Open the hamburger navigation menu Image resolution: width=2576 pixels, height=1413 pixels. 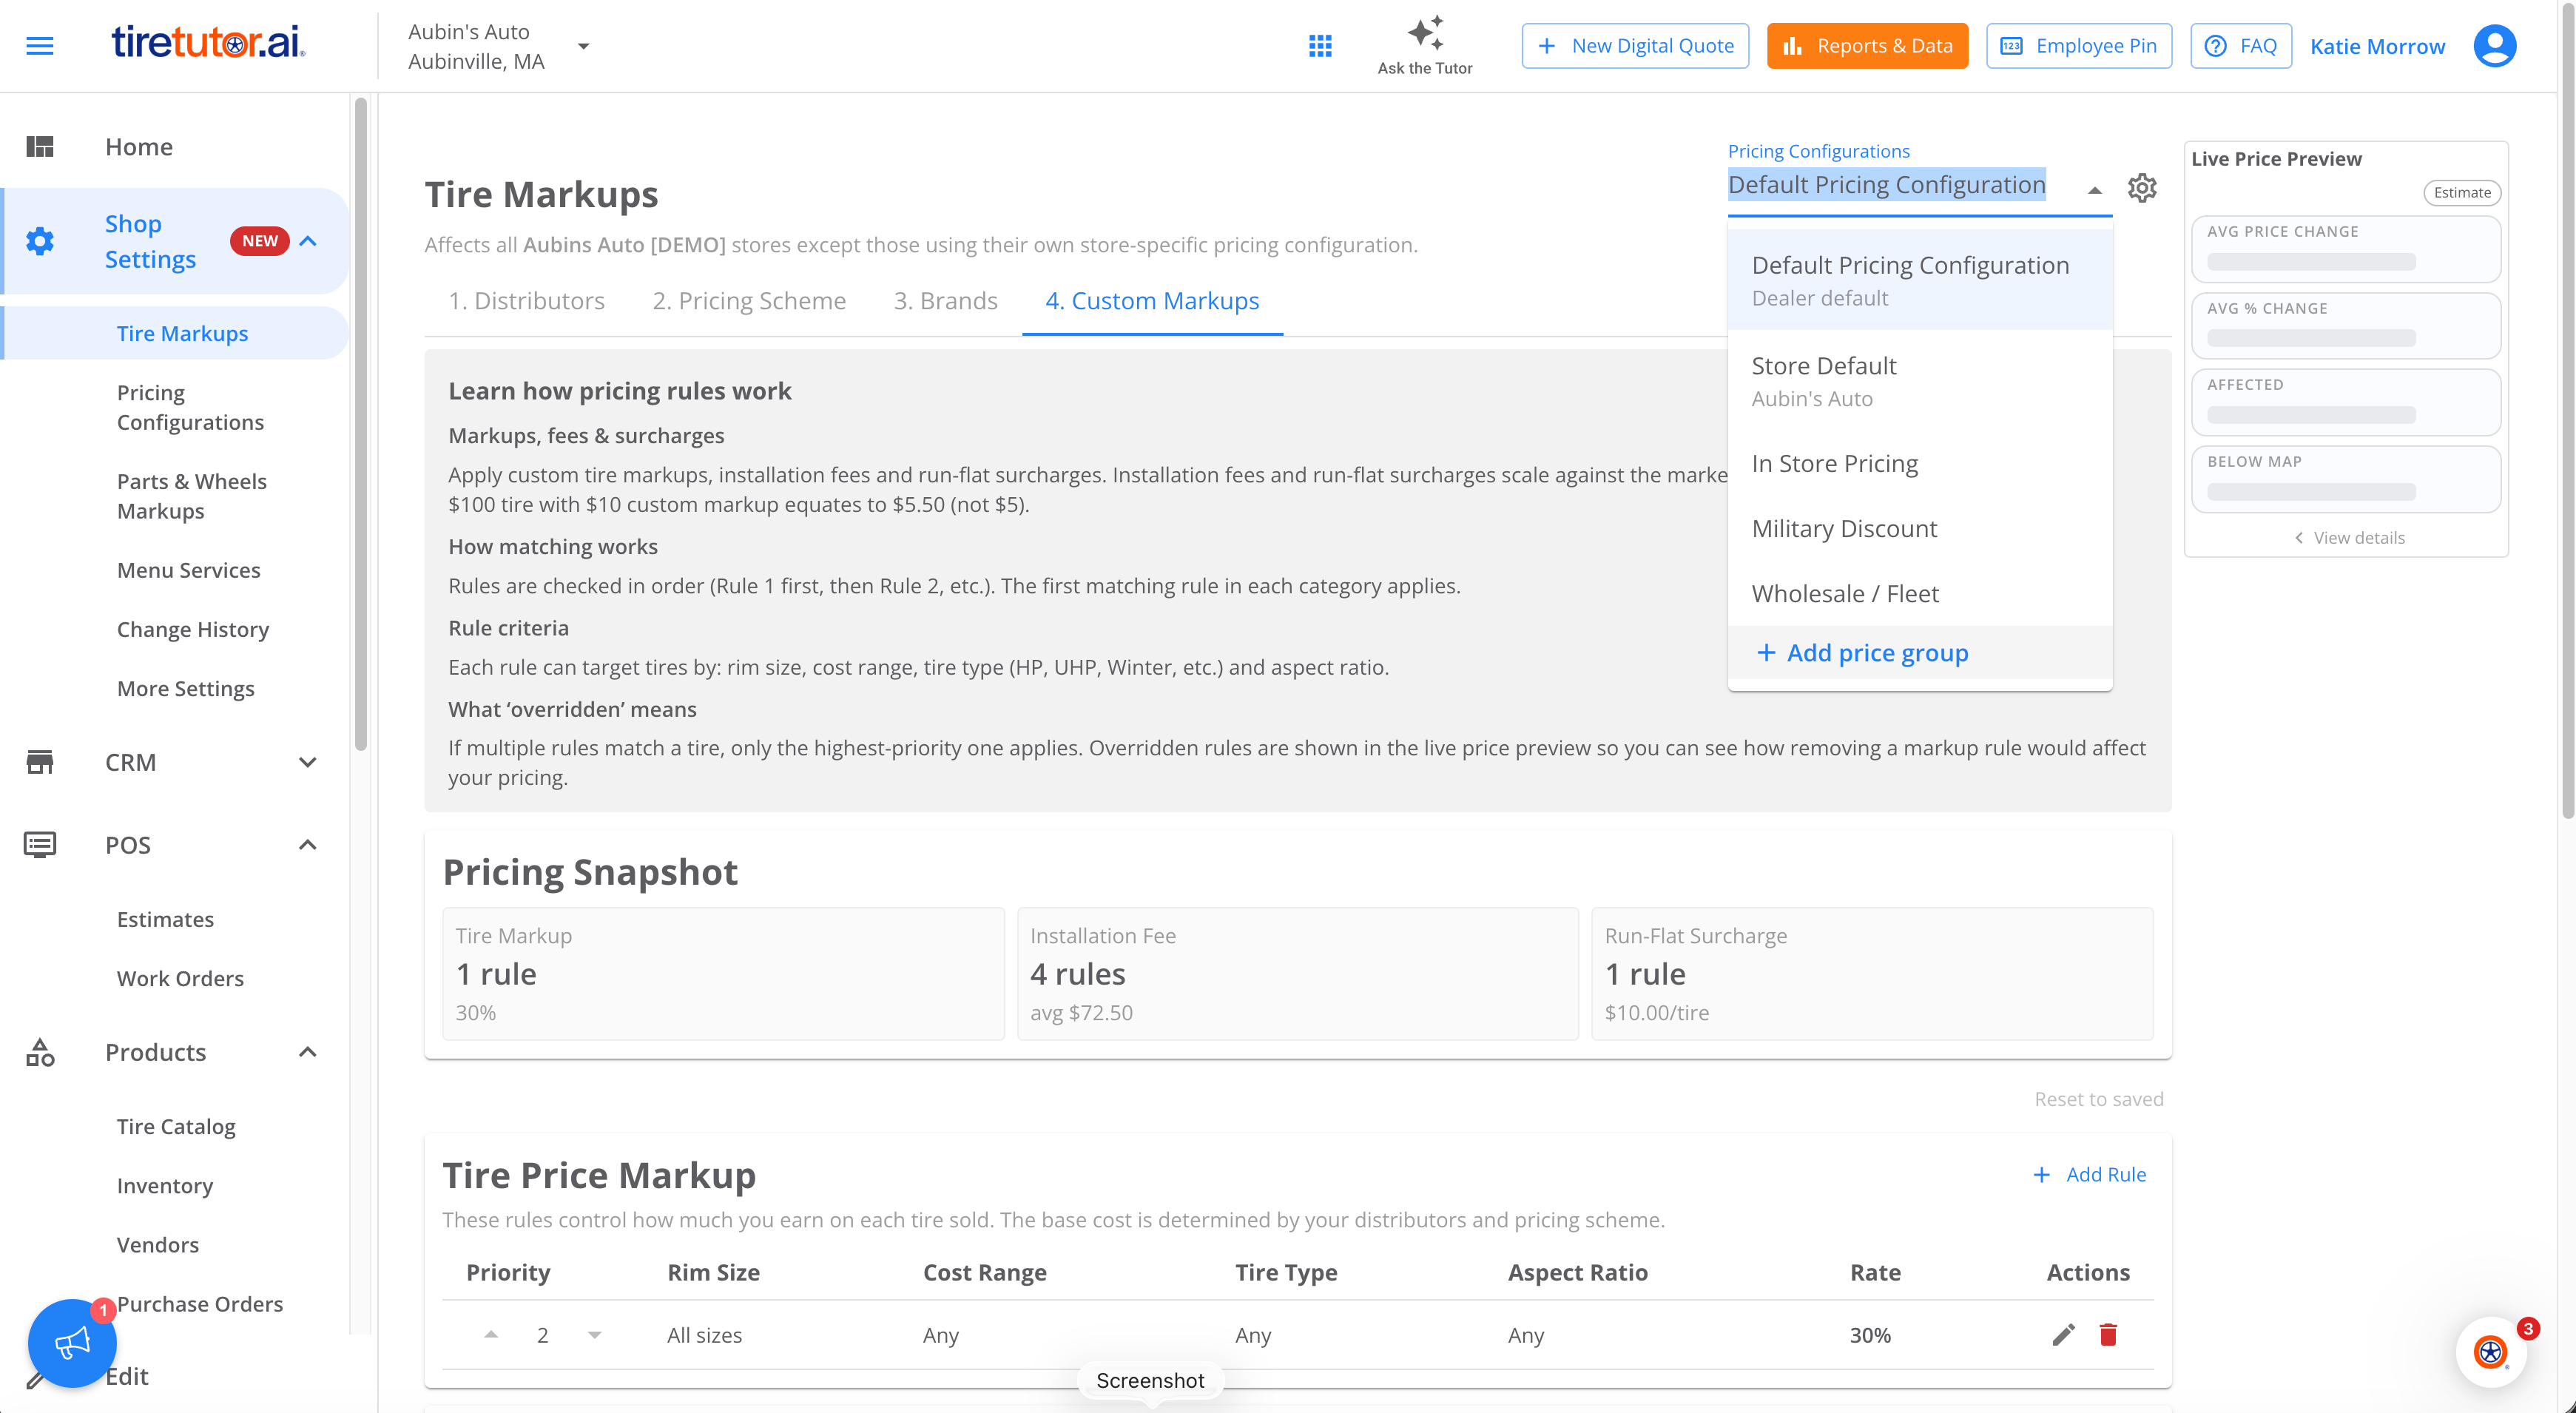click(x=40, y=46)
